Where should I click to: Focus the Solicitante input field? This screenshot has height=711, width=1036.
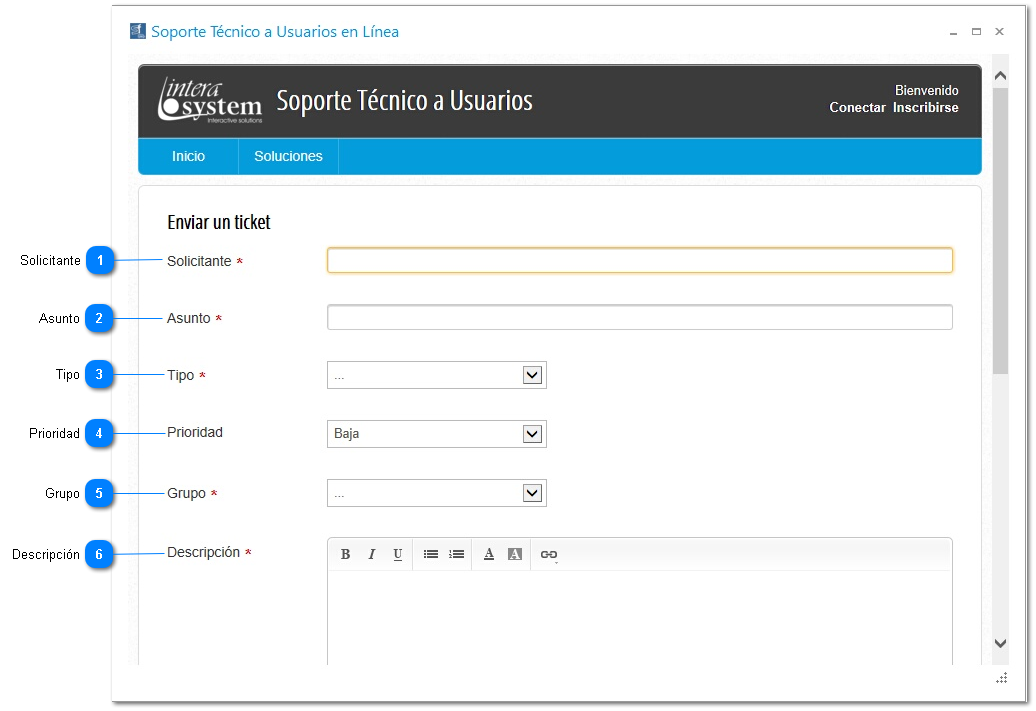pyautogui.click(x=639, y=261)
